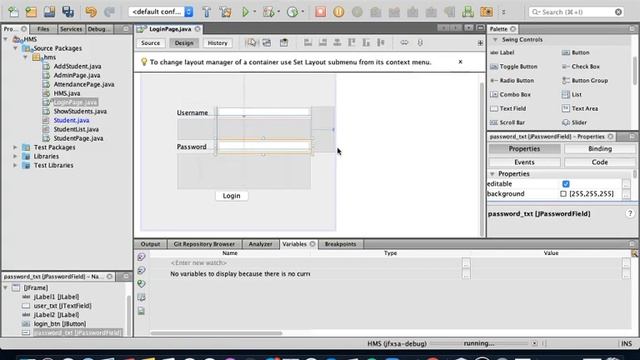Expand the Test Packages node
Image resolution: width=640 pixels, height=360 pixels.
pyautogui.click(x=15, y=147)
